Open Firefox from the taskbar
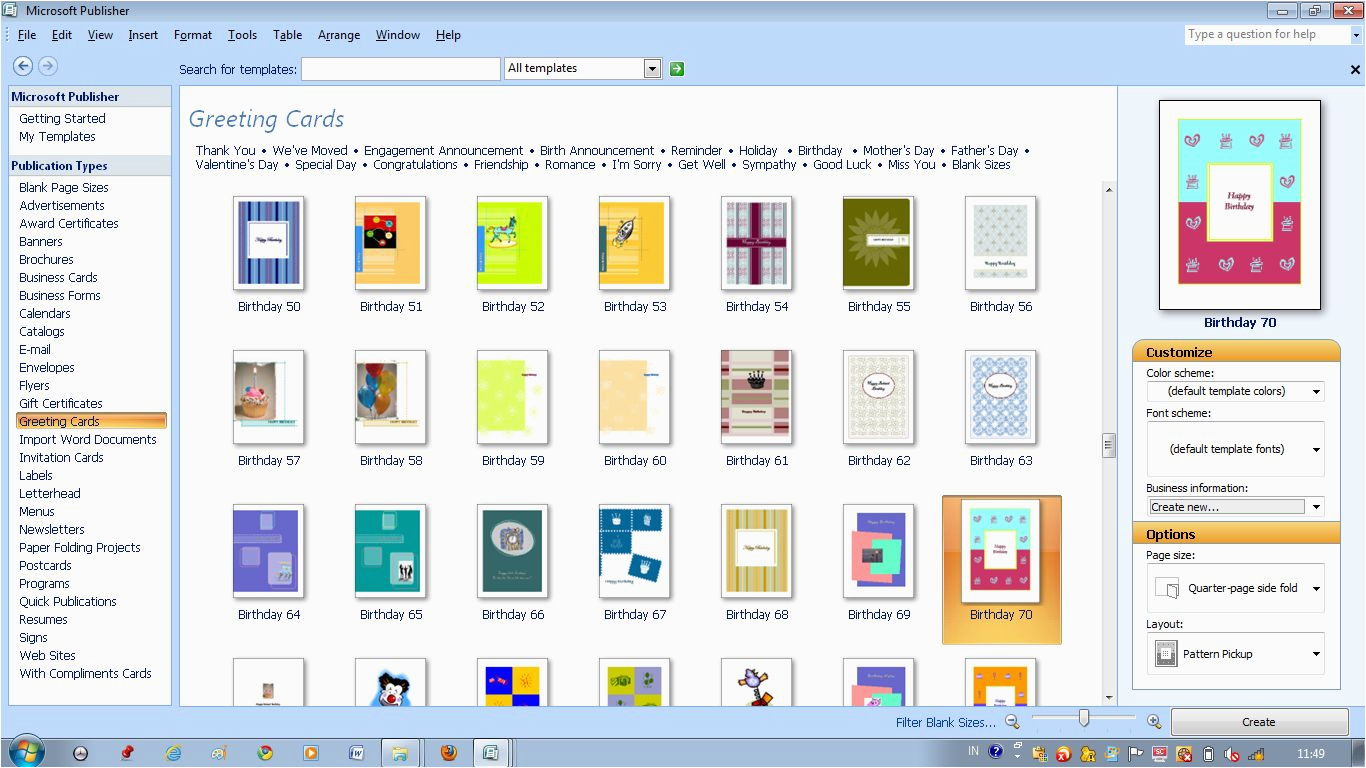The height and width of the screenshot is (768, 1366). pyautogui.click(x=449, y=753)
